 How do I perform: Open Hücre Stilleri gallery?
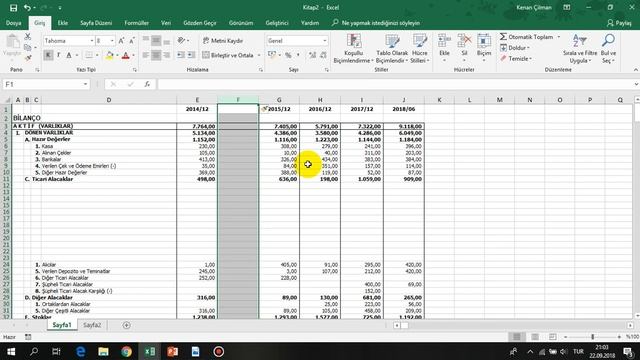(420, 48)
